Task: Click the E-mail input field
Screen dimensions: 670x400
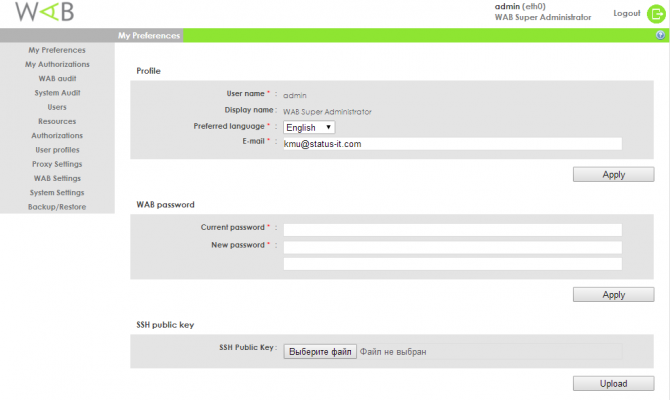Action: [453, 144]
